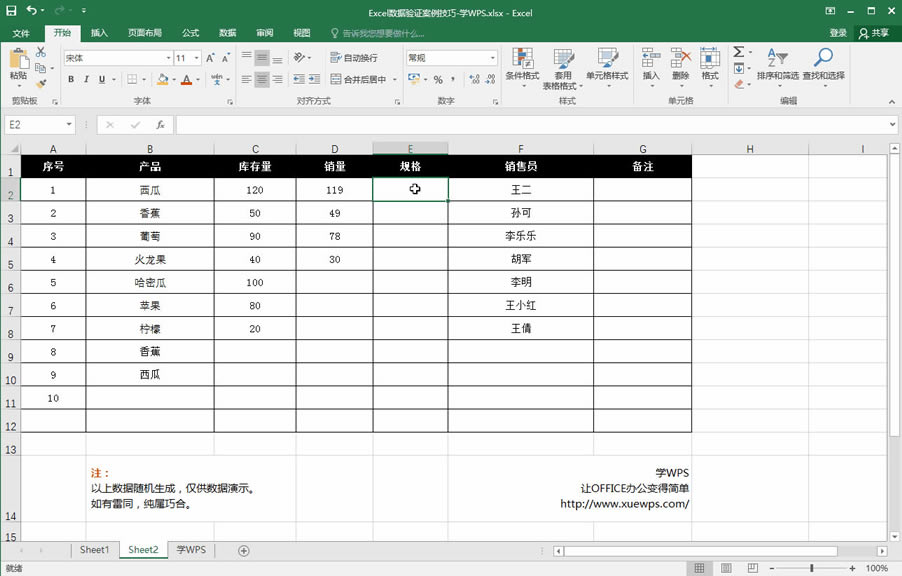Screen dimensions: 902x576
Task: Switch to the 公式 ribbon tab
Action: pos(190,31)
